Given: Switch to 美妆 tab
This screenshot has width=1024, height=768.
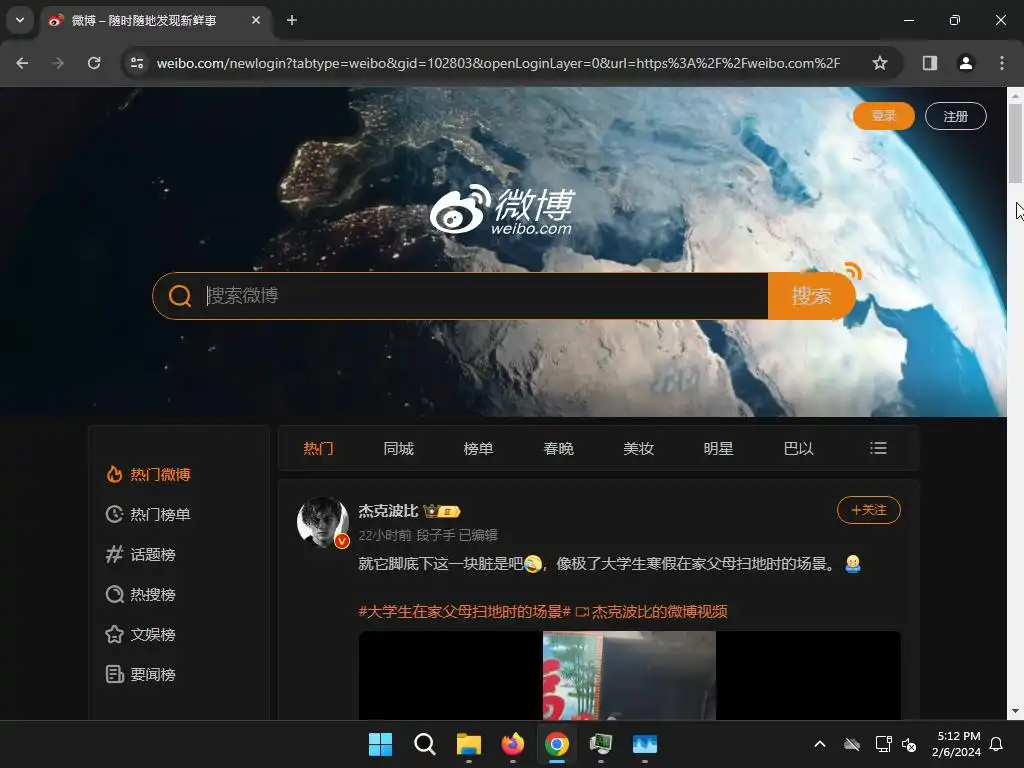Looking at the screenshot, I should [x=639, y=449].
